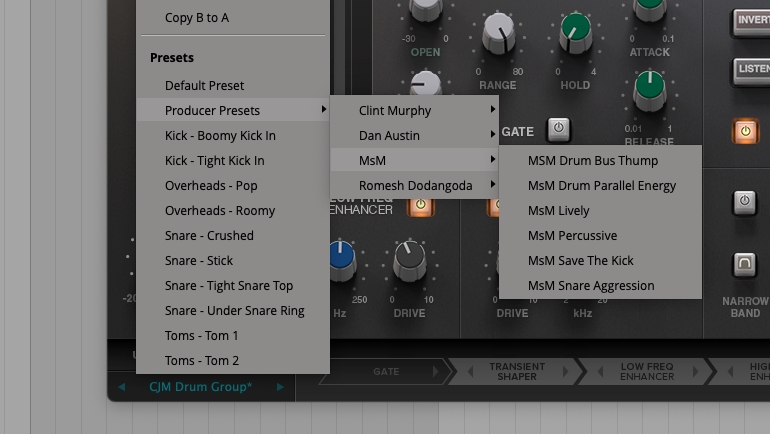Load MsM Lively preset

coord(600,211)
